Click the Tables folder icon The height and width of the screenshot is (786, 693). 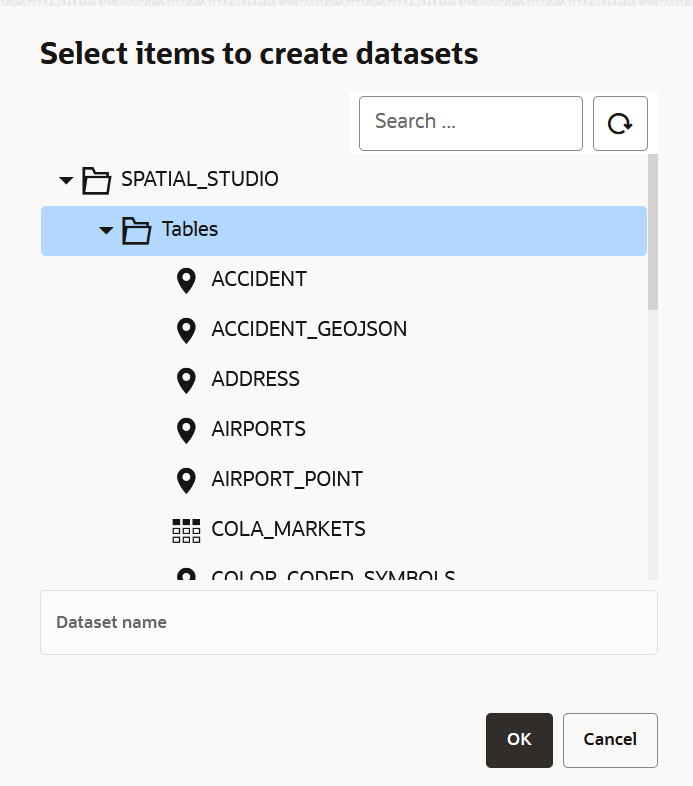click(136, 230)
